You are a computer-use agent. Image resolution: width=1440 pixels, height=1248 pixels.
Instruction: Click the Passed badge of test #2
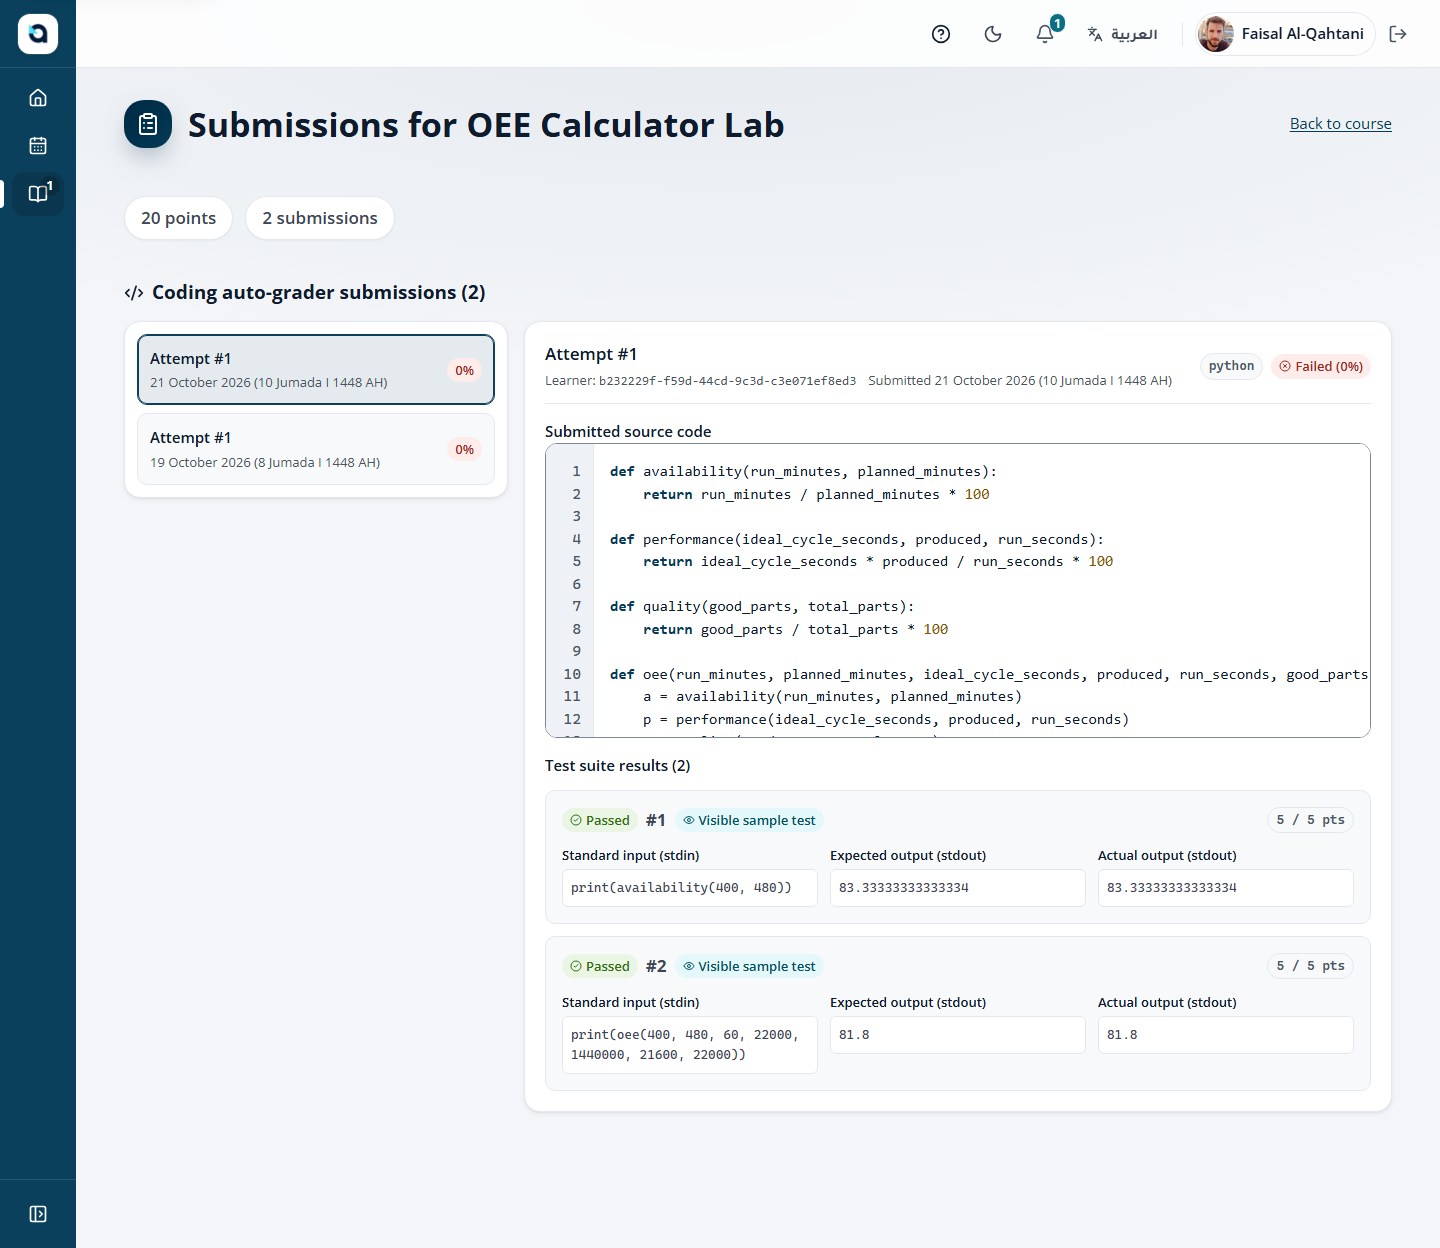pyautogui.click(x=600, y=966)
